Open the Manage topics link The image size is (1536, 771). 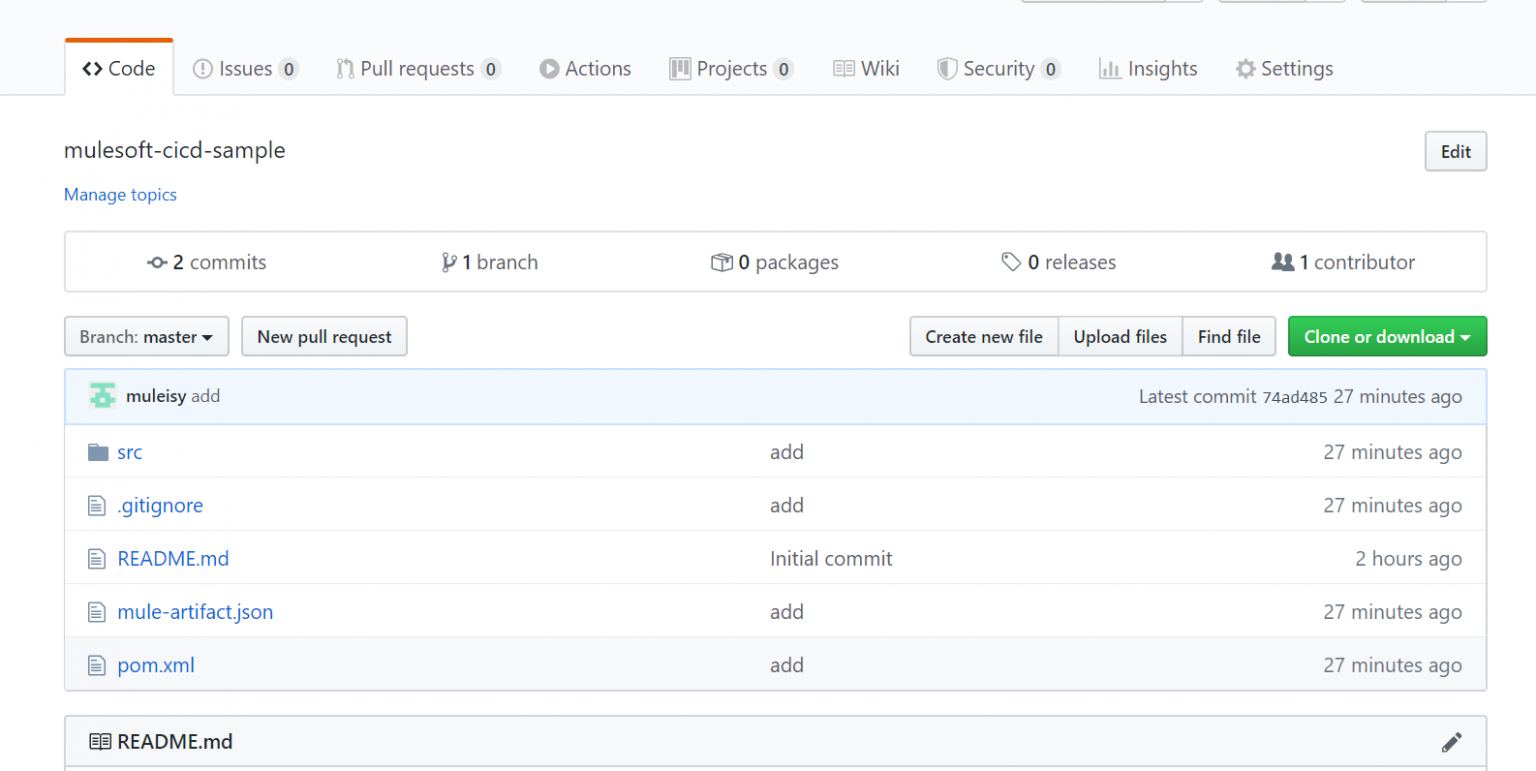click(120, 194)
